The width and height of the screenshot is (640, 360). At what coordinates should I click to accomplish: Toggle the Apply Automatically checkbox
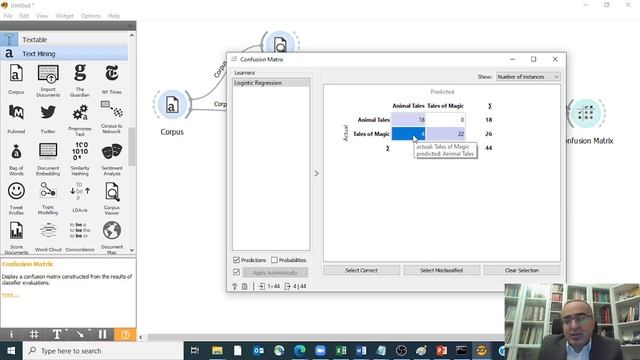pos(236,272)
